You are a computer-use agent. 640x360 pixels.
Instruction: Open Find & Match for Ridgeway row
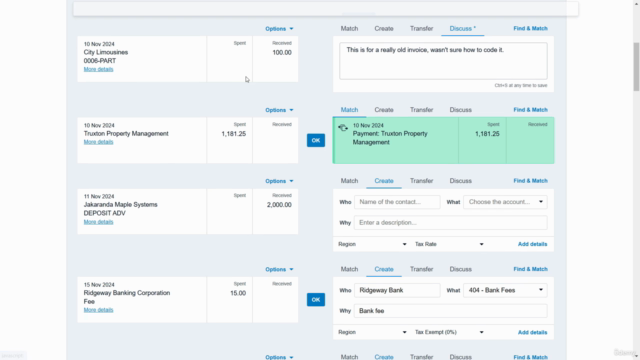coord(530,269)
